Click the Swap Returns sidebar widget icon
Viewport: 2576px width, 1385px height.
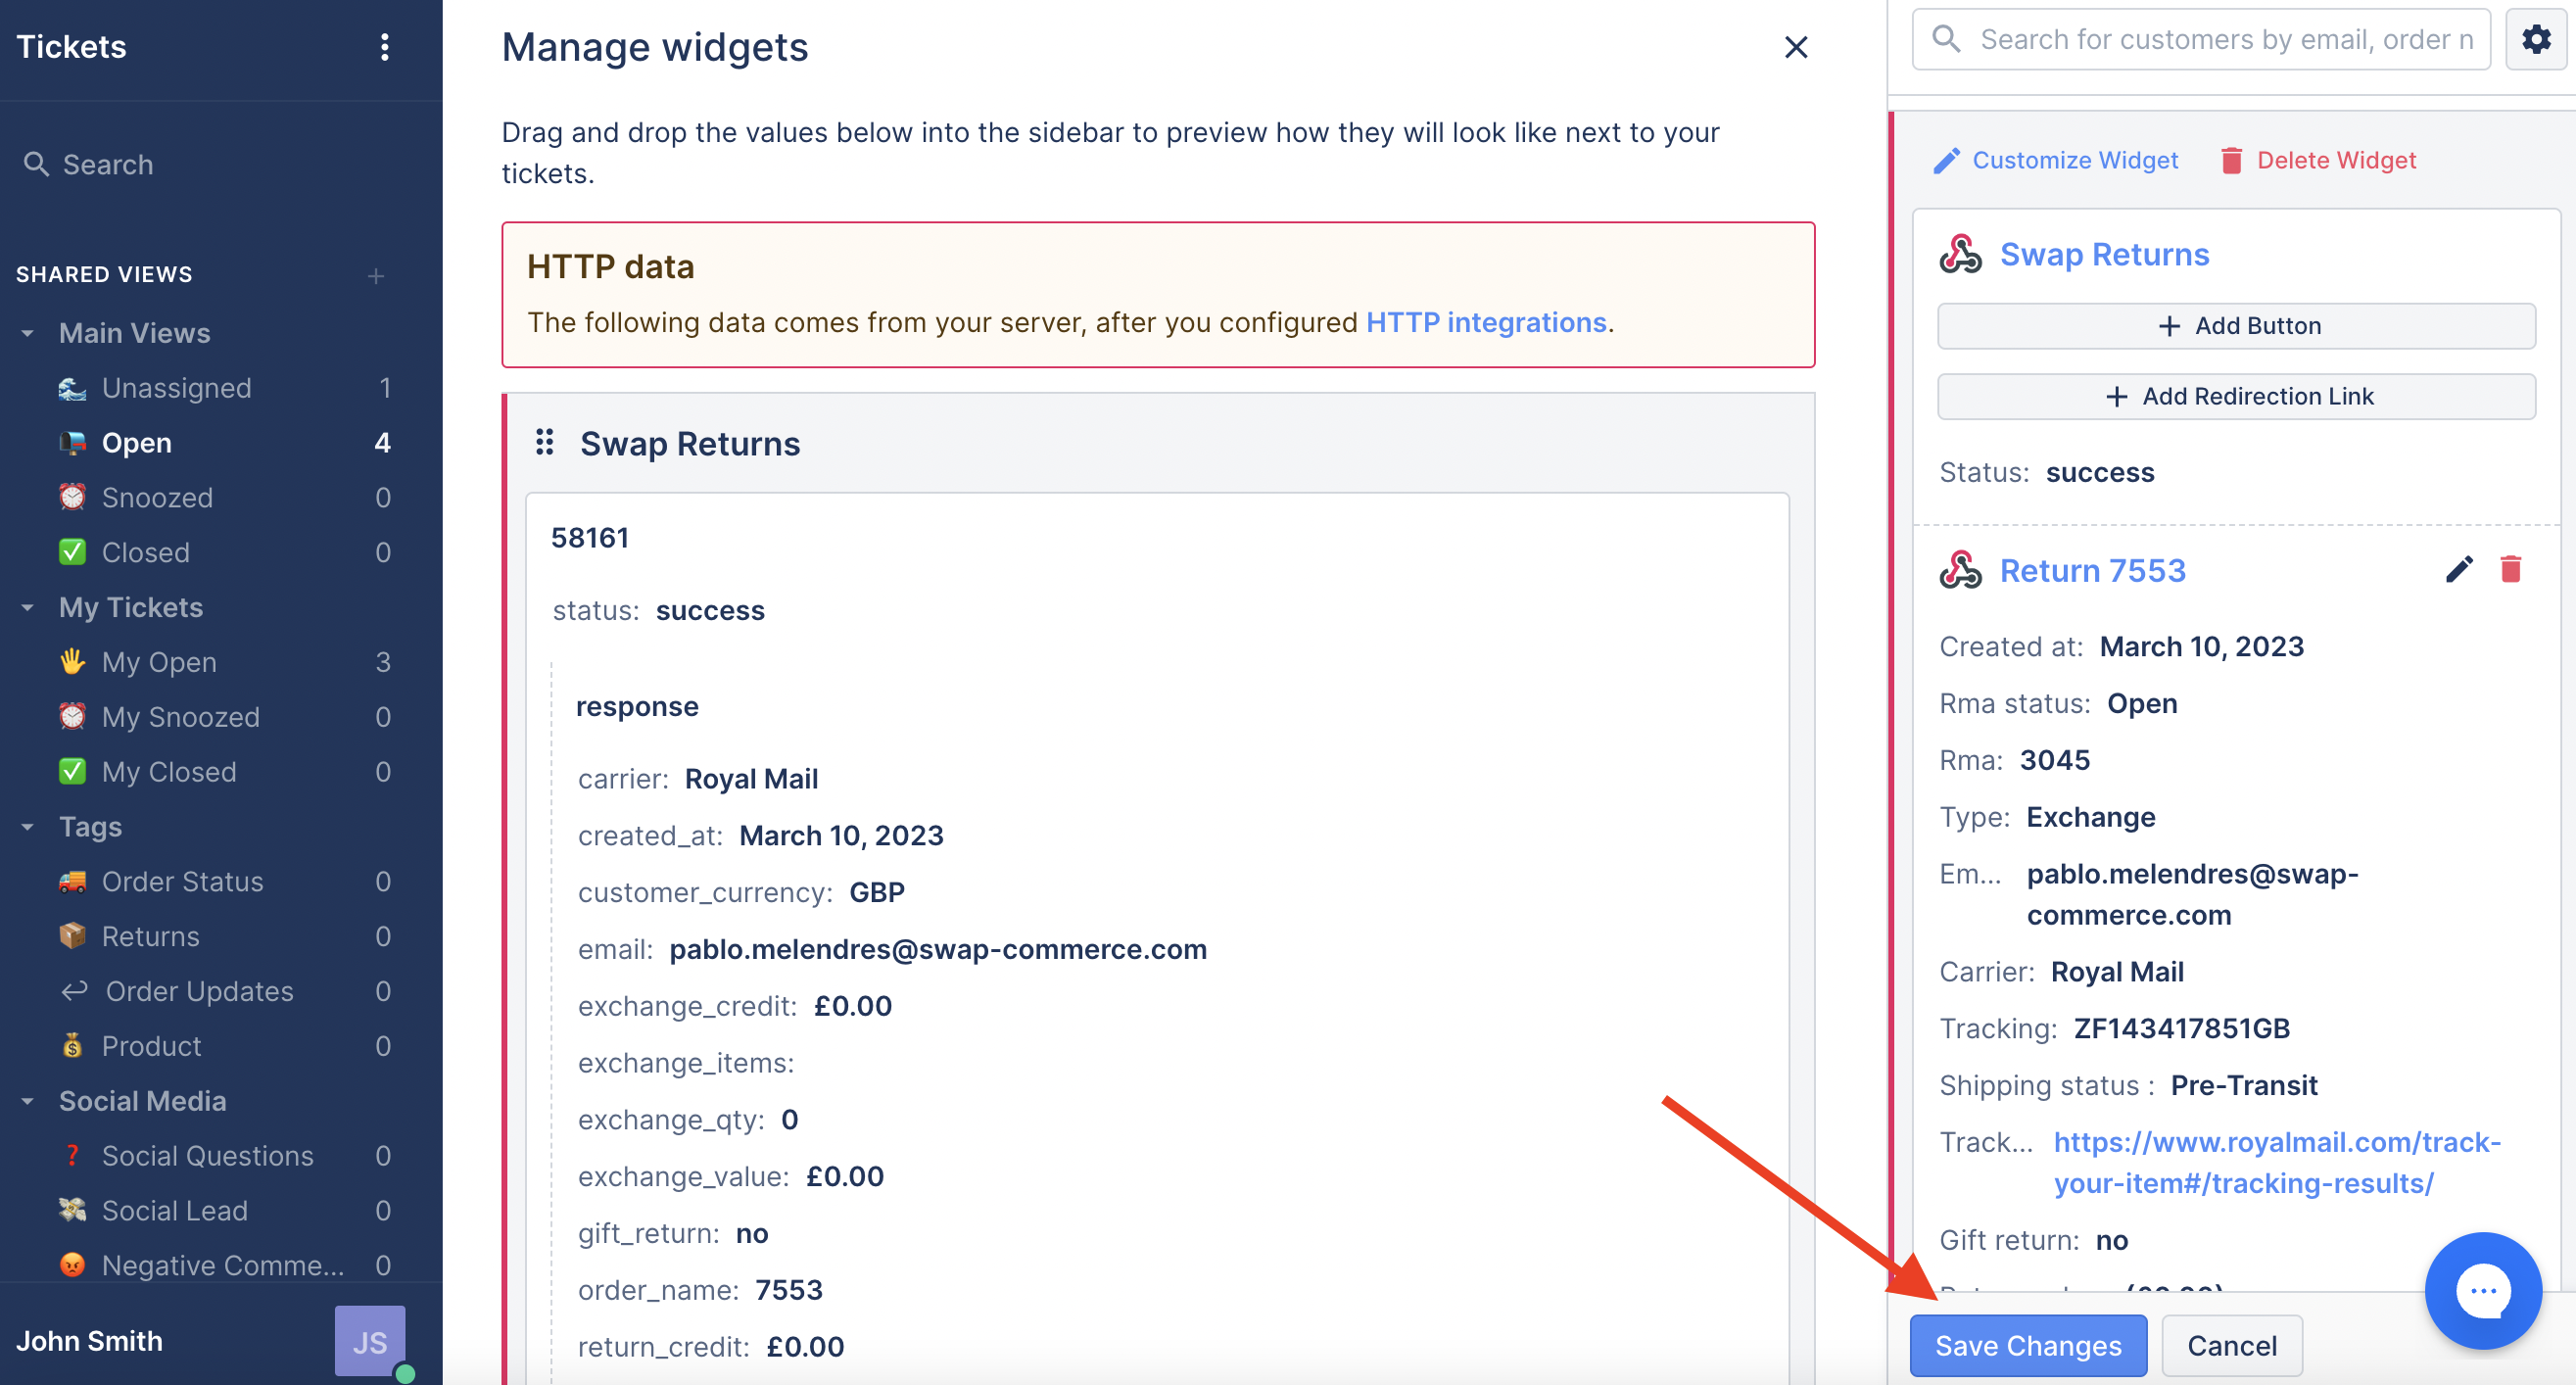(x=1959, y=254)
